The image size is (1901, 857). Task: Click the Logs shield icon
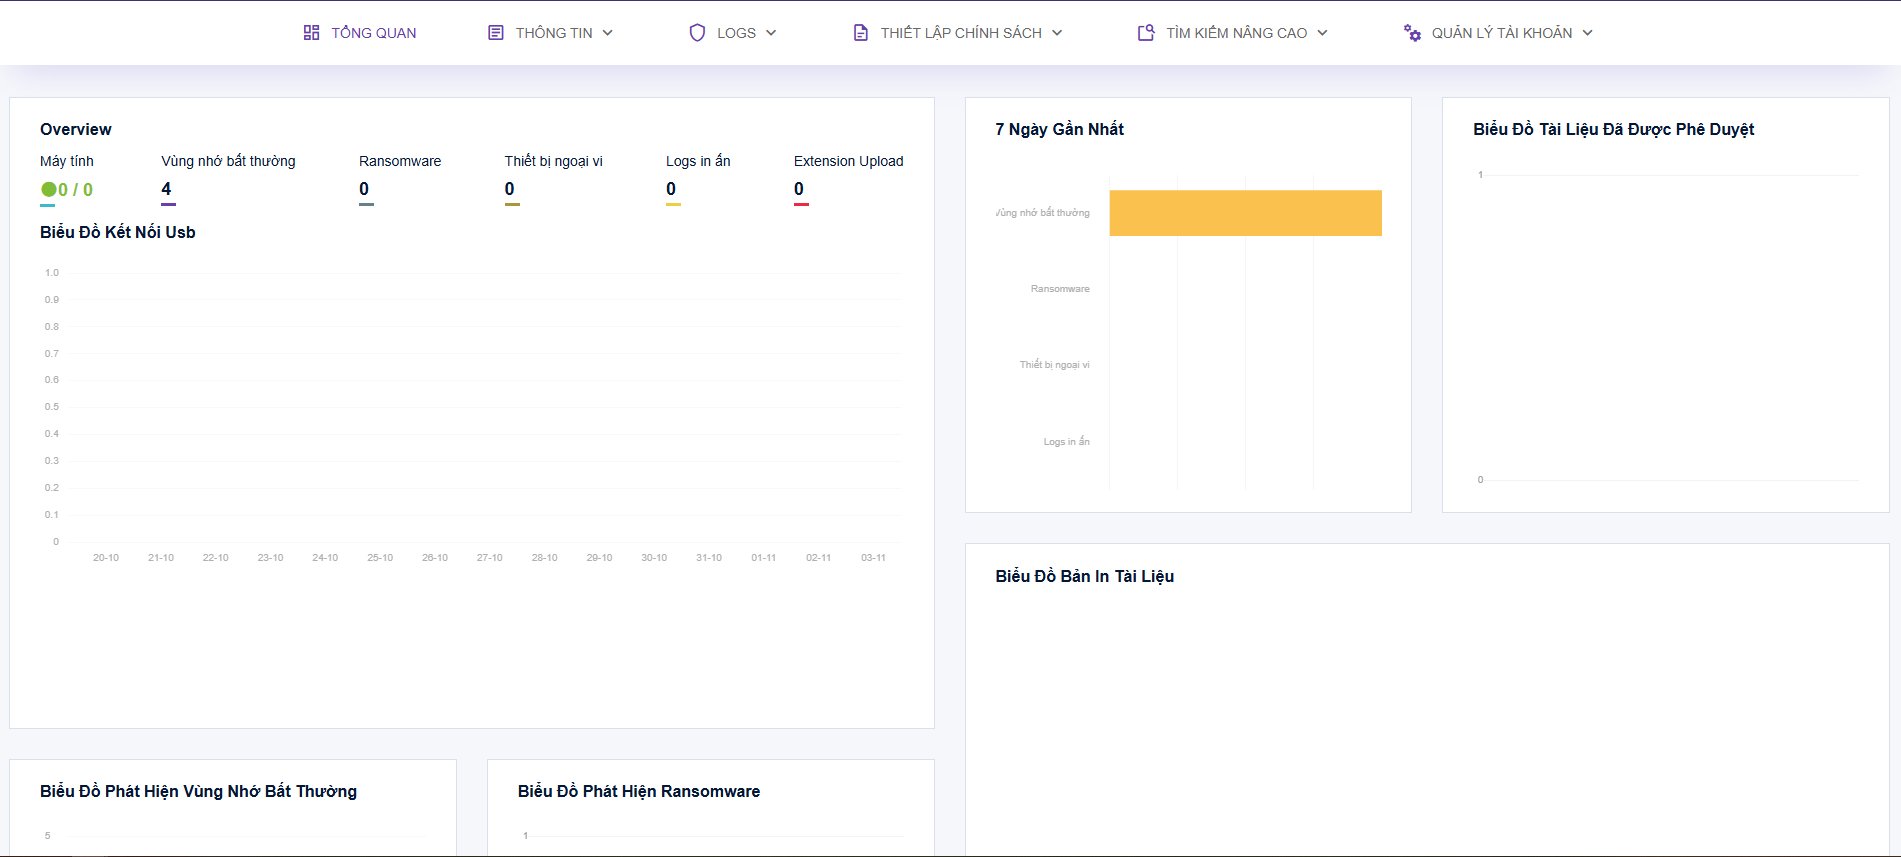[x=697, y=33]
